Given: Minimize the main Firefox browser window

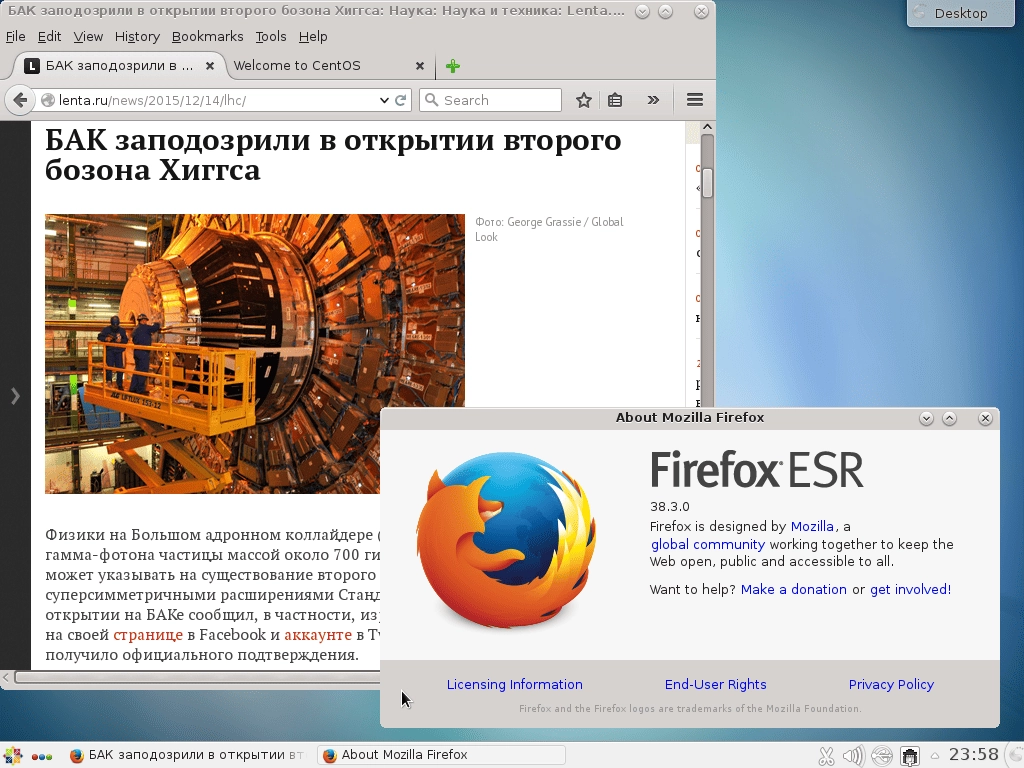Looking at the screenshot, I should [x=642, y=12].
